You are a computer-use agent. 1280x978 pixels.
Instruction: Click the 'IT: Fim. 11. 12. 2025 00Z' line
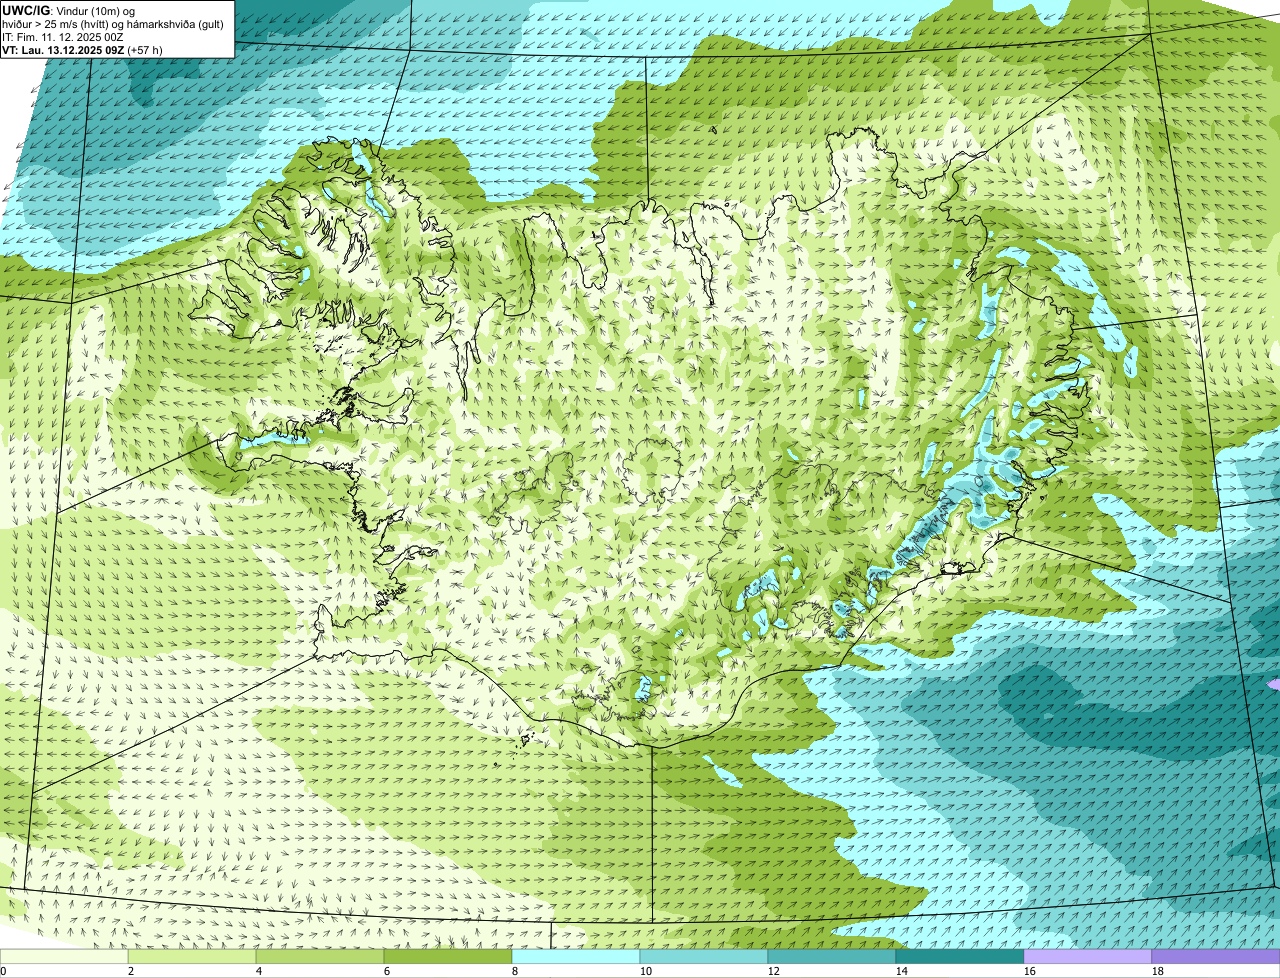[63, 37]
